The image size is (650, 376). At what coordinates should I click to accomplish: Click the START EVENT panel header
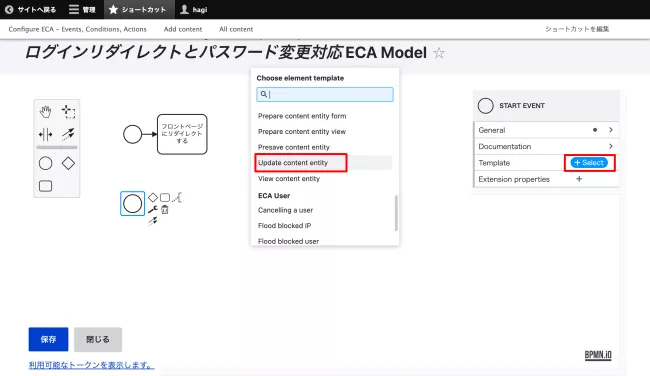point(546,106)
